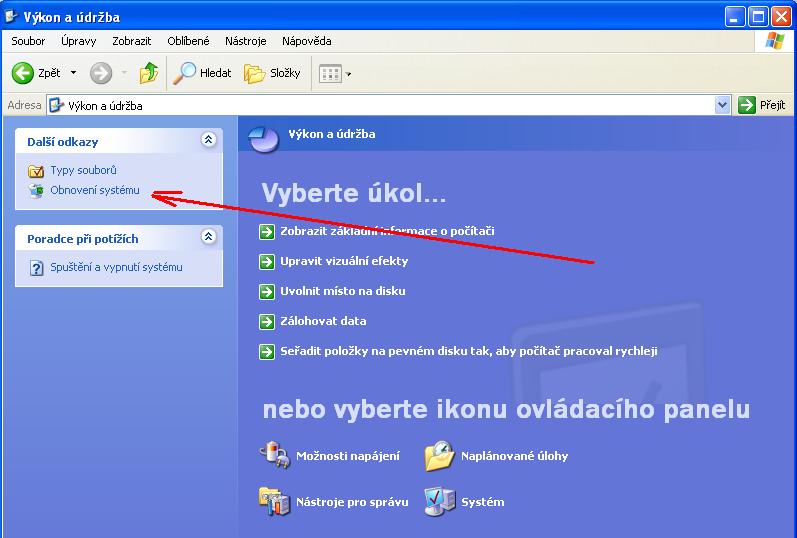Open the Úpravy menu
The image size is (797, 538).
[x=78, y=41]
